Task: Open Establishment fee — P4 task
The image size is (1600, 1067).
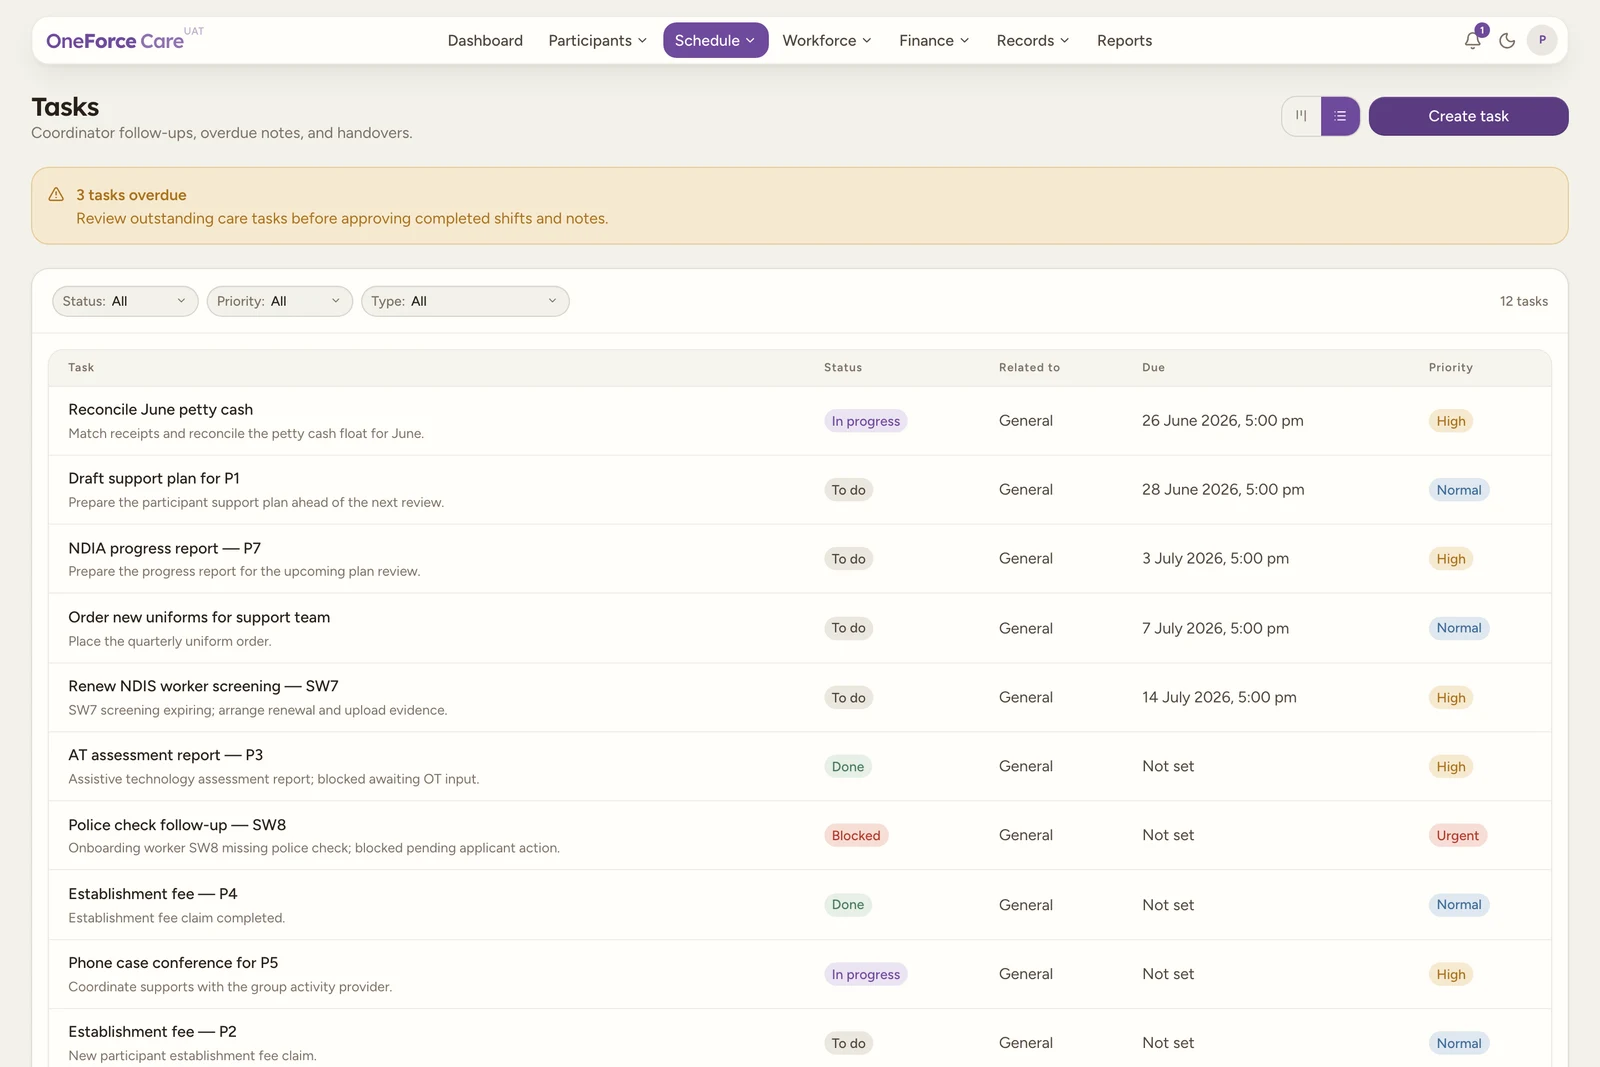Action: click(x=152, y=894)
